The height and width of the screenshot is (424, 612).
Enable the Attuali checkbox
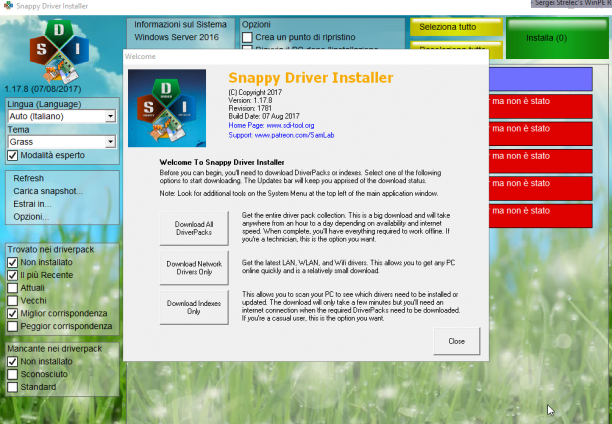pyautogui.click(x=12, y=288)
